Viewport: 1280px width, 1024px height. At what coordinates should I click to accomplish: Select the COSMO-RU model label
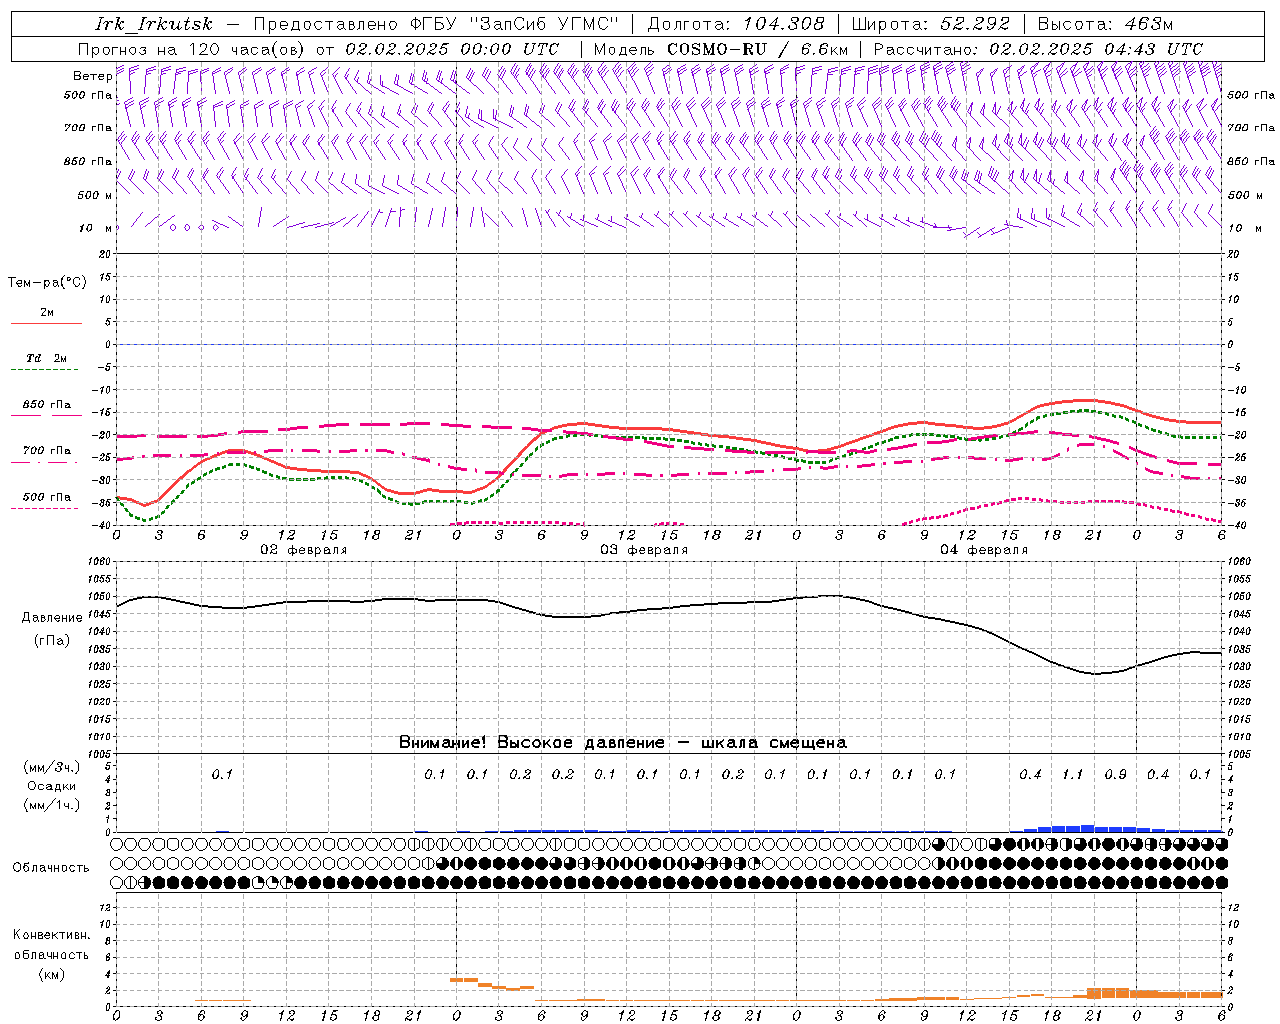(x=716, y=49)
